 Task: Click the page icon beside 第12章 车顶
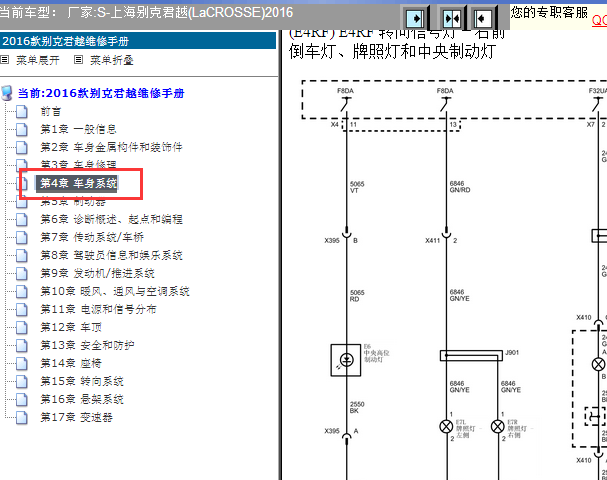tap(22, 327)
